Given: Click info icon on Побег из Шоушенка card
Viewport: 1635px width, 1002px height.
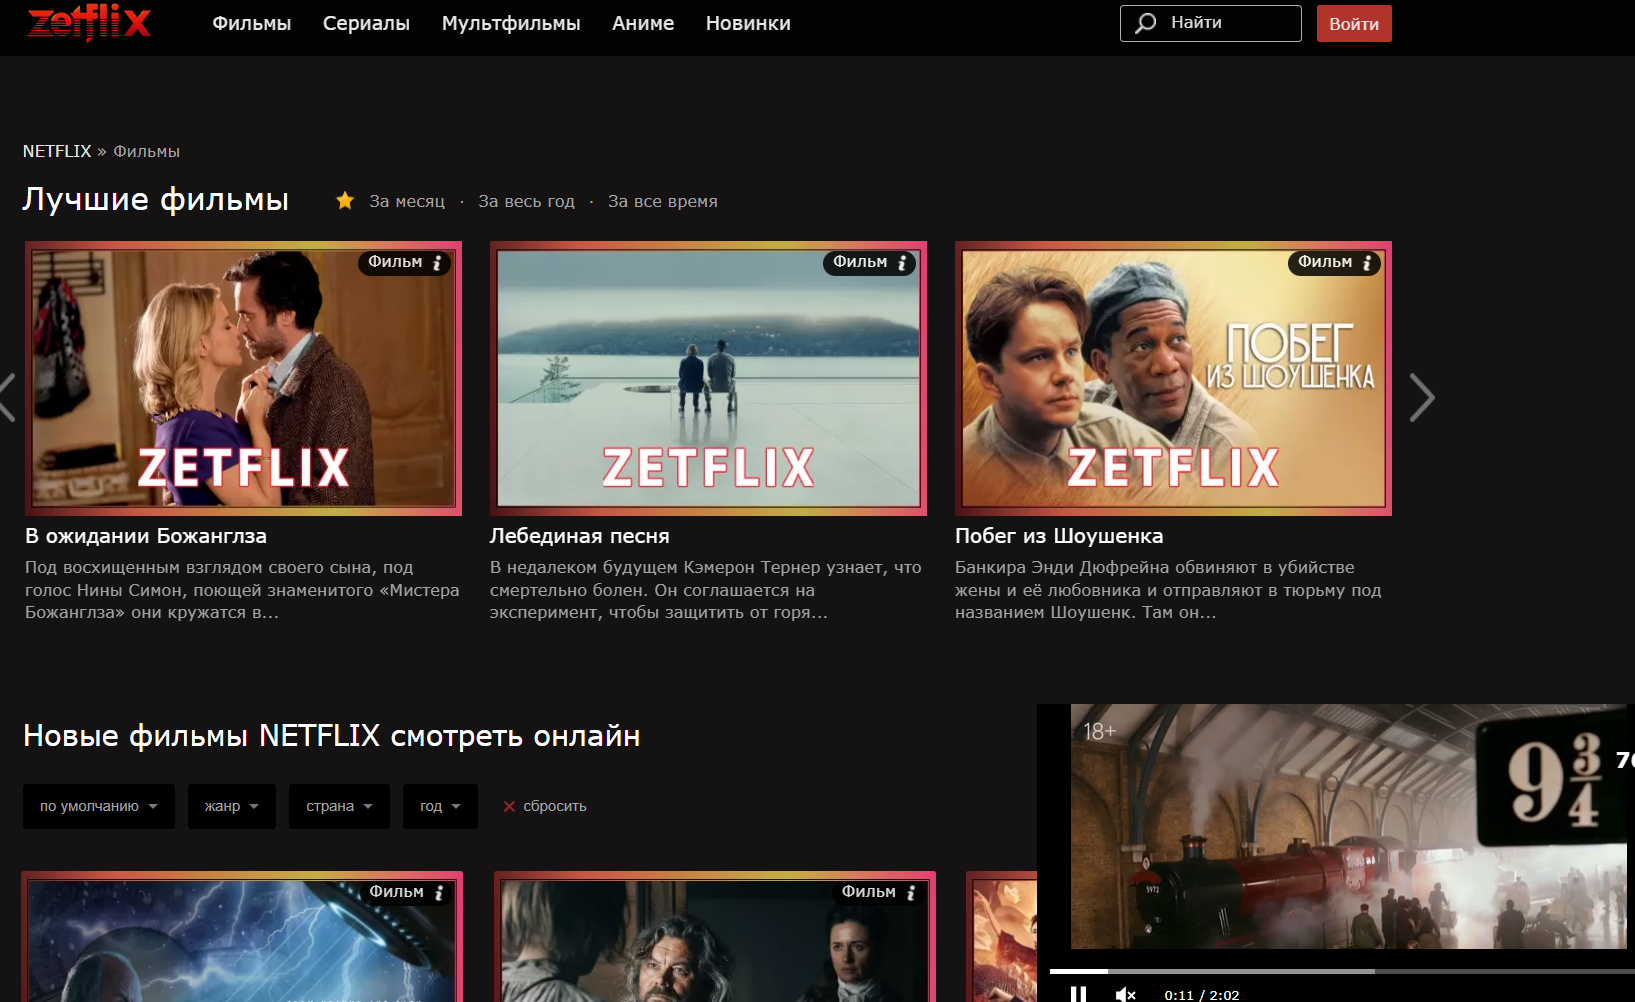Looking at the screenshot, I should (1367, 263).
